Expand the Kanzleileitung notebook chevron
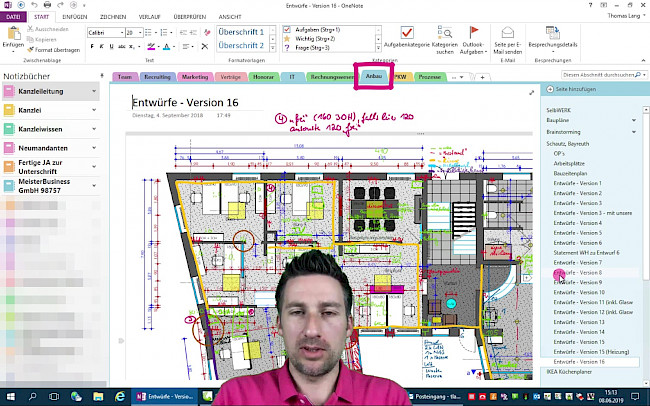Viewport: 650px width, 406px height. (x=94, y=91)
